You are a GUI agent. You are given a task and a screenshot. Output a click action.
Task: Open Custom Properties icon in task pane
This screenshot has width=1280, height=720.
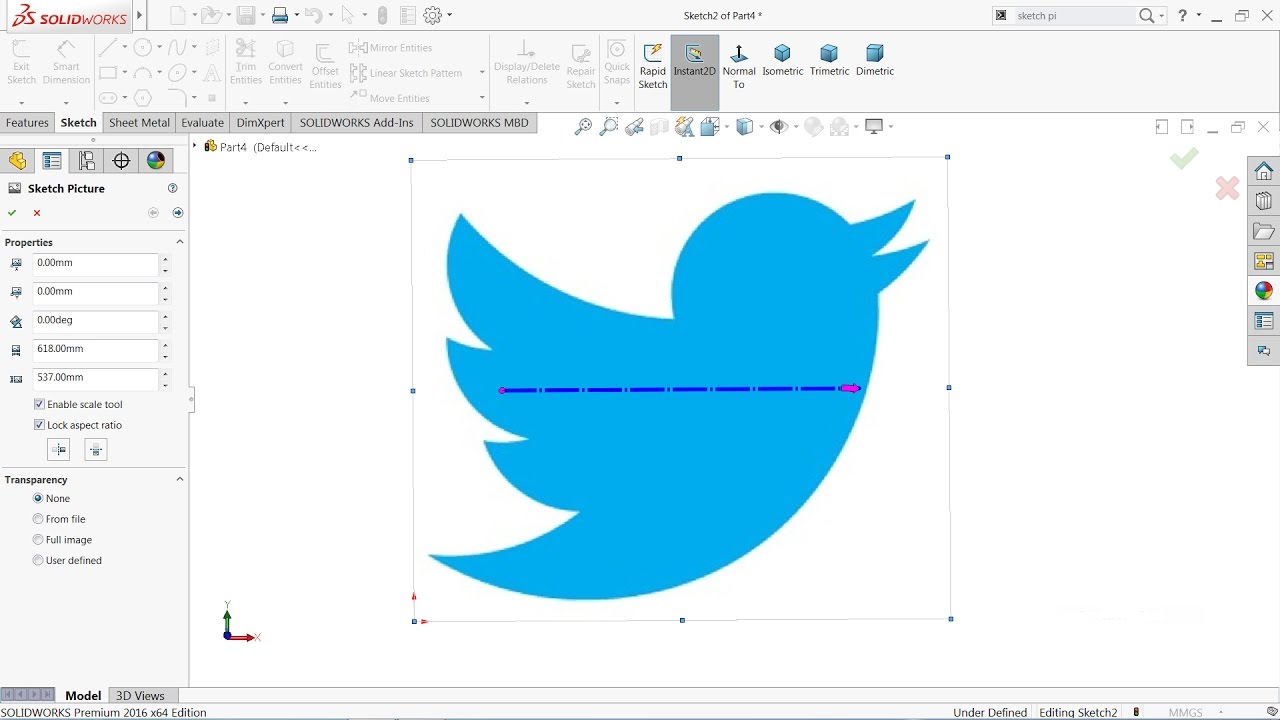pyautogui.click(x=1264, y=321)
